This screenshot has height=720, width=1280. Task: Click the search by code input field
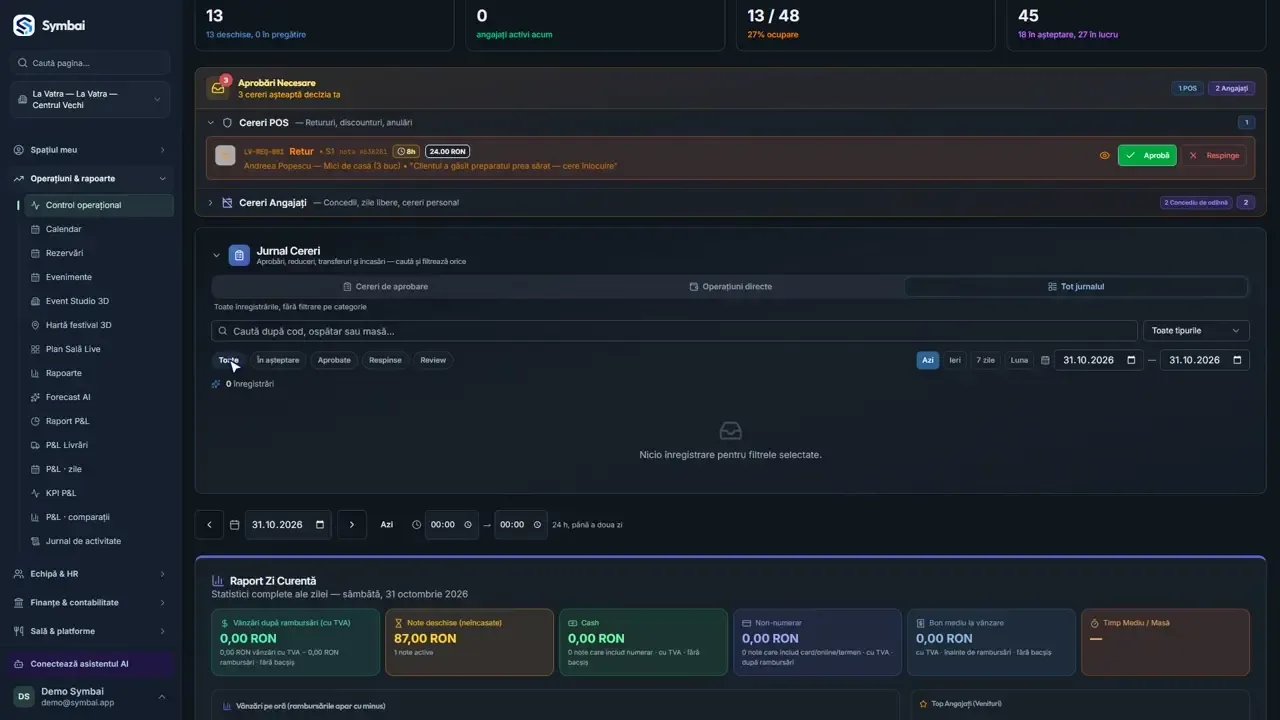[x=674, y=331]
